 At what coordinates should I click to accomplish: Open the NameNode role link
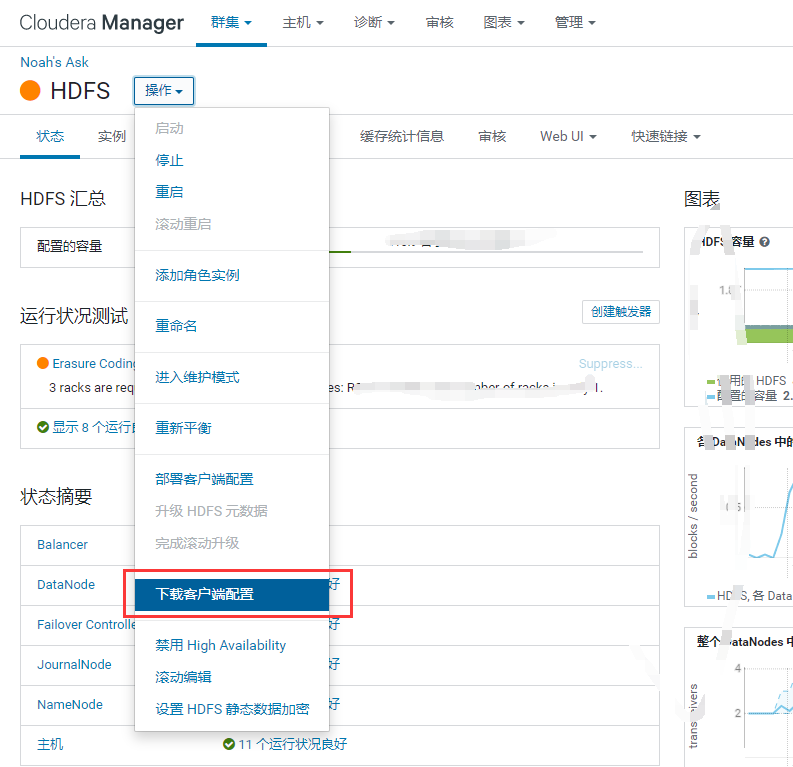(x=70, y=704)
